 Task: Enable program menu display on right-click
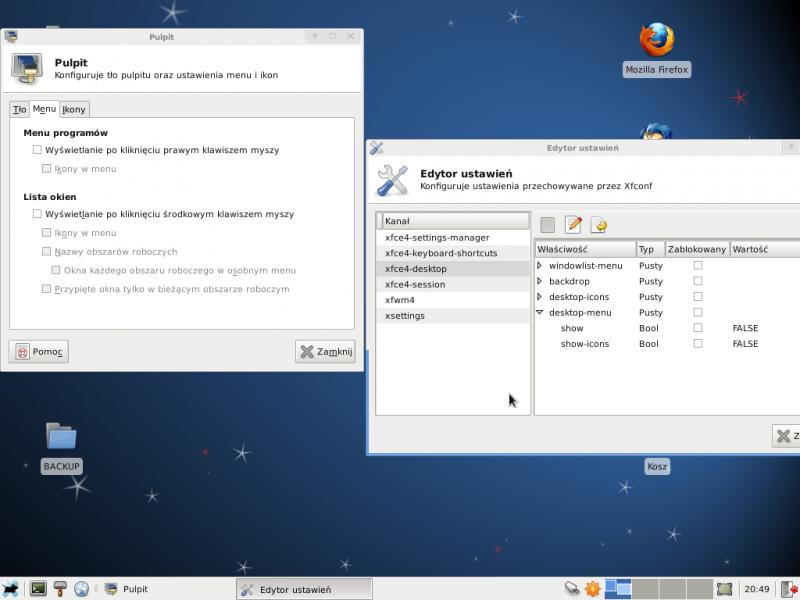click(37, 150)
